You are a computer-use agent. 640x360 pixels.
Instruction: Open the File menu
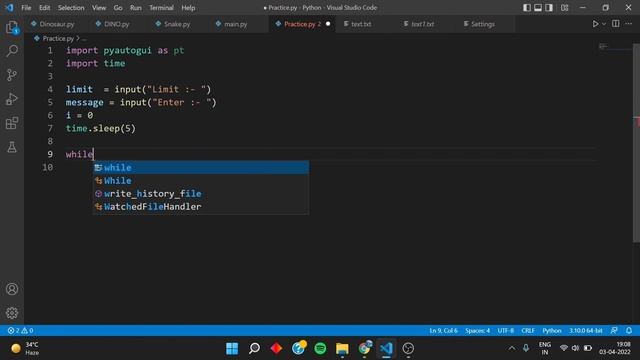pyautogui.click(x=26, y=8)
